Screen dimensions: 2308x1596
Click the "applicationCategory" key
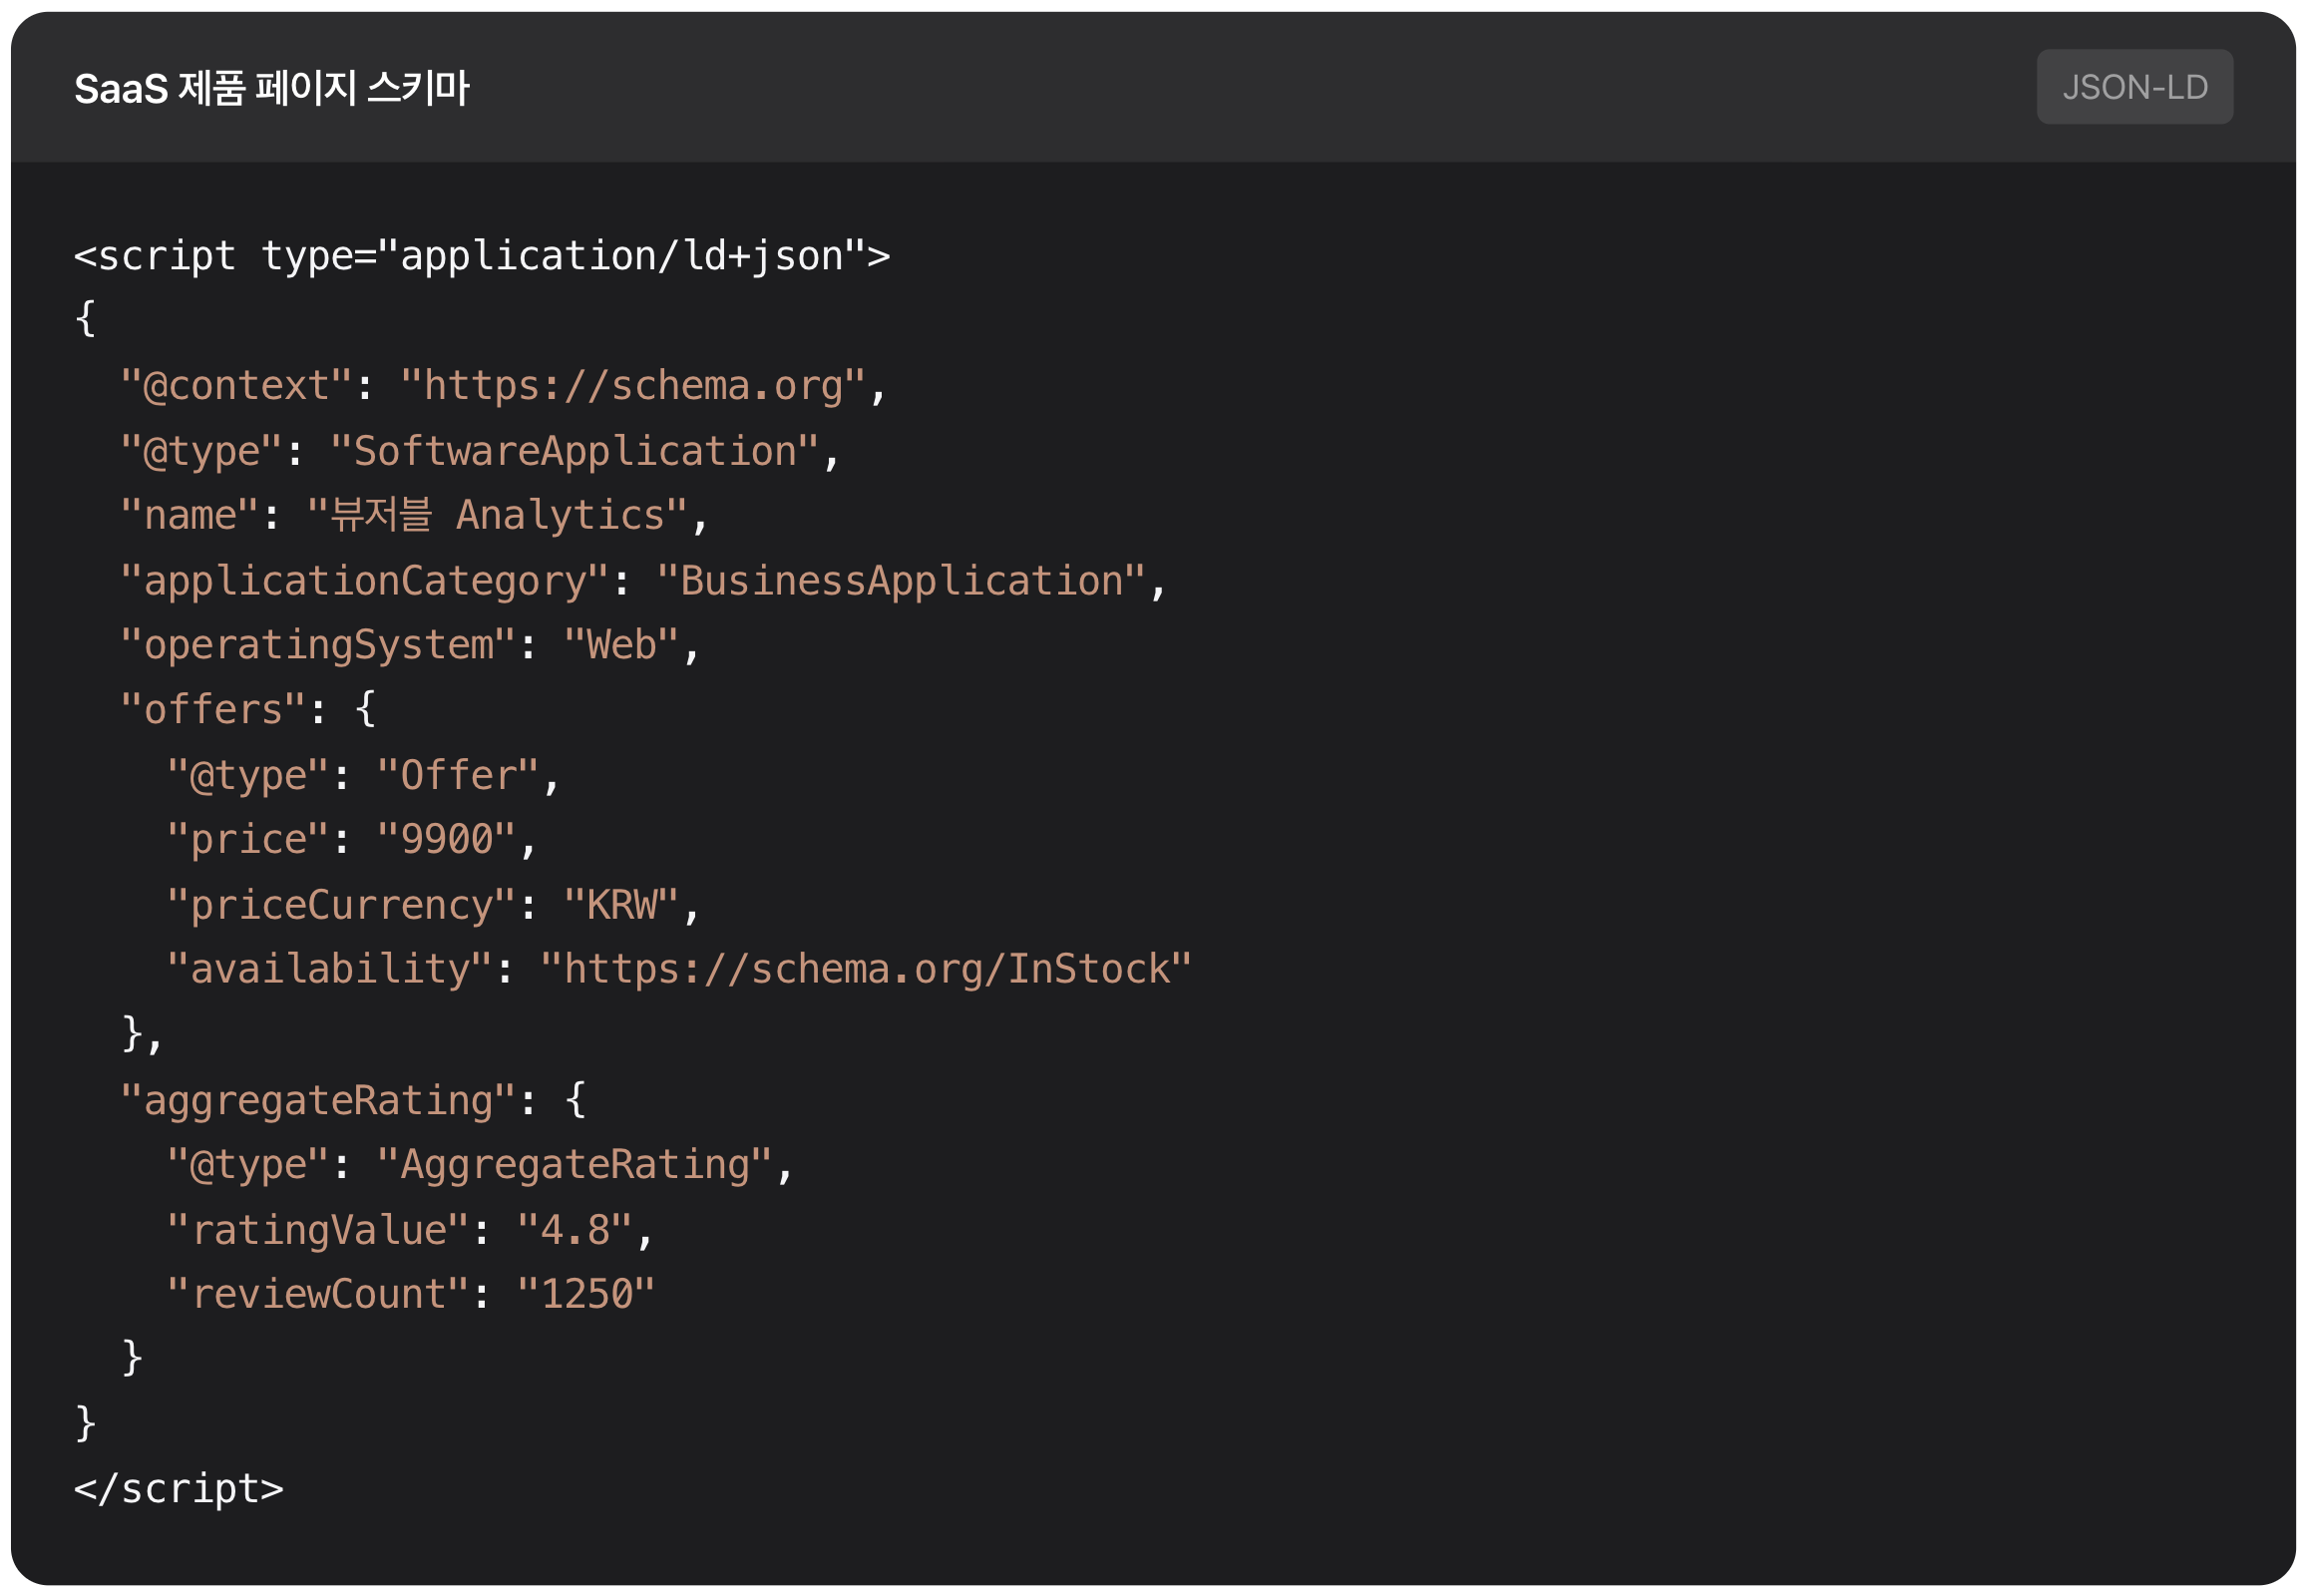coord(364,581)
